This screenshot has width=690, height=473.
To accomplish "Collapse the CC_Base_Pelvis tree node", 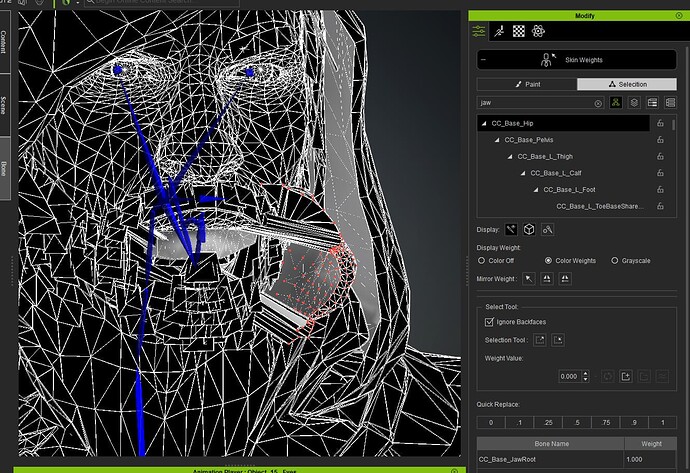I will 497,140.
